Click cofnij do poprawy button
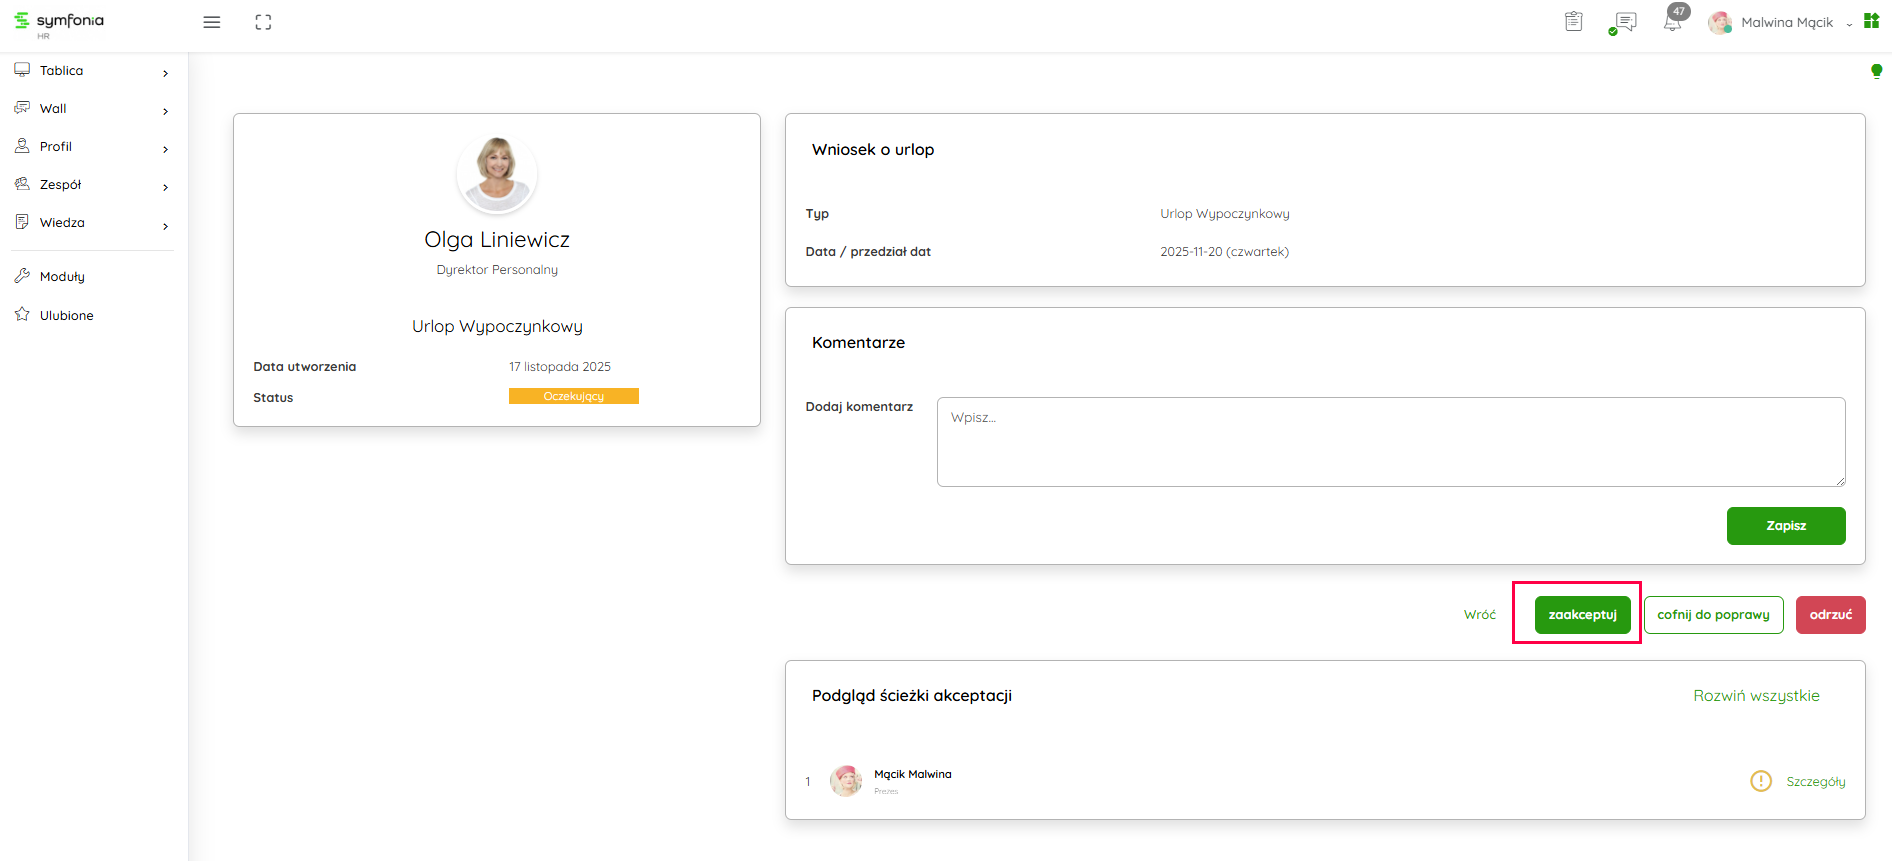 pyautogui.click(x=1713, y=615)
